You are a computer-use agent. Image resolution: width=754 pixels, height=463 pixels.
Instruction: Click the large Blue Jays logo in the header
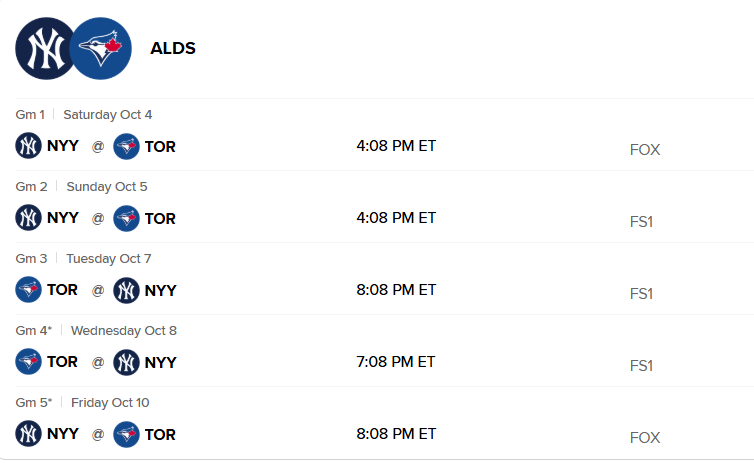click(102, 48)
